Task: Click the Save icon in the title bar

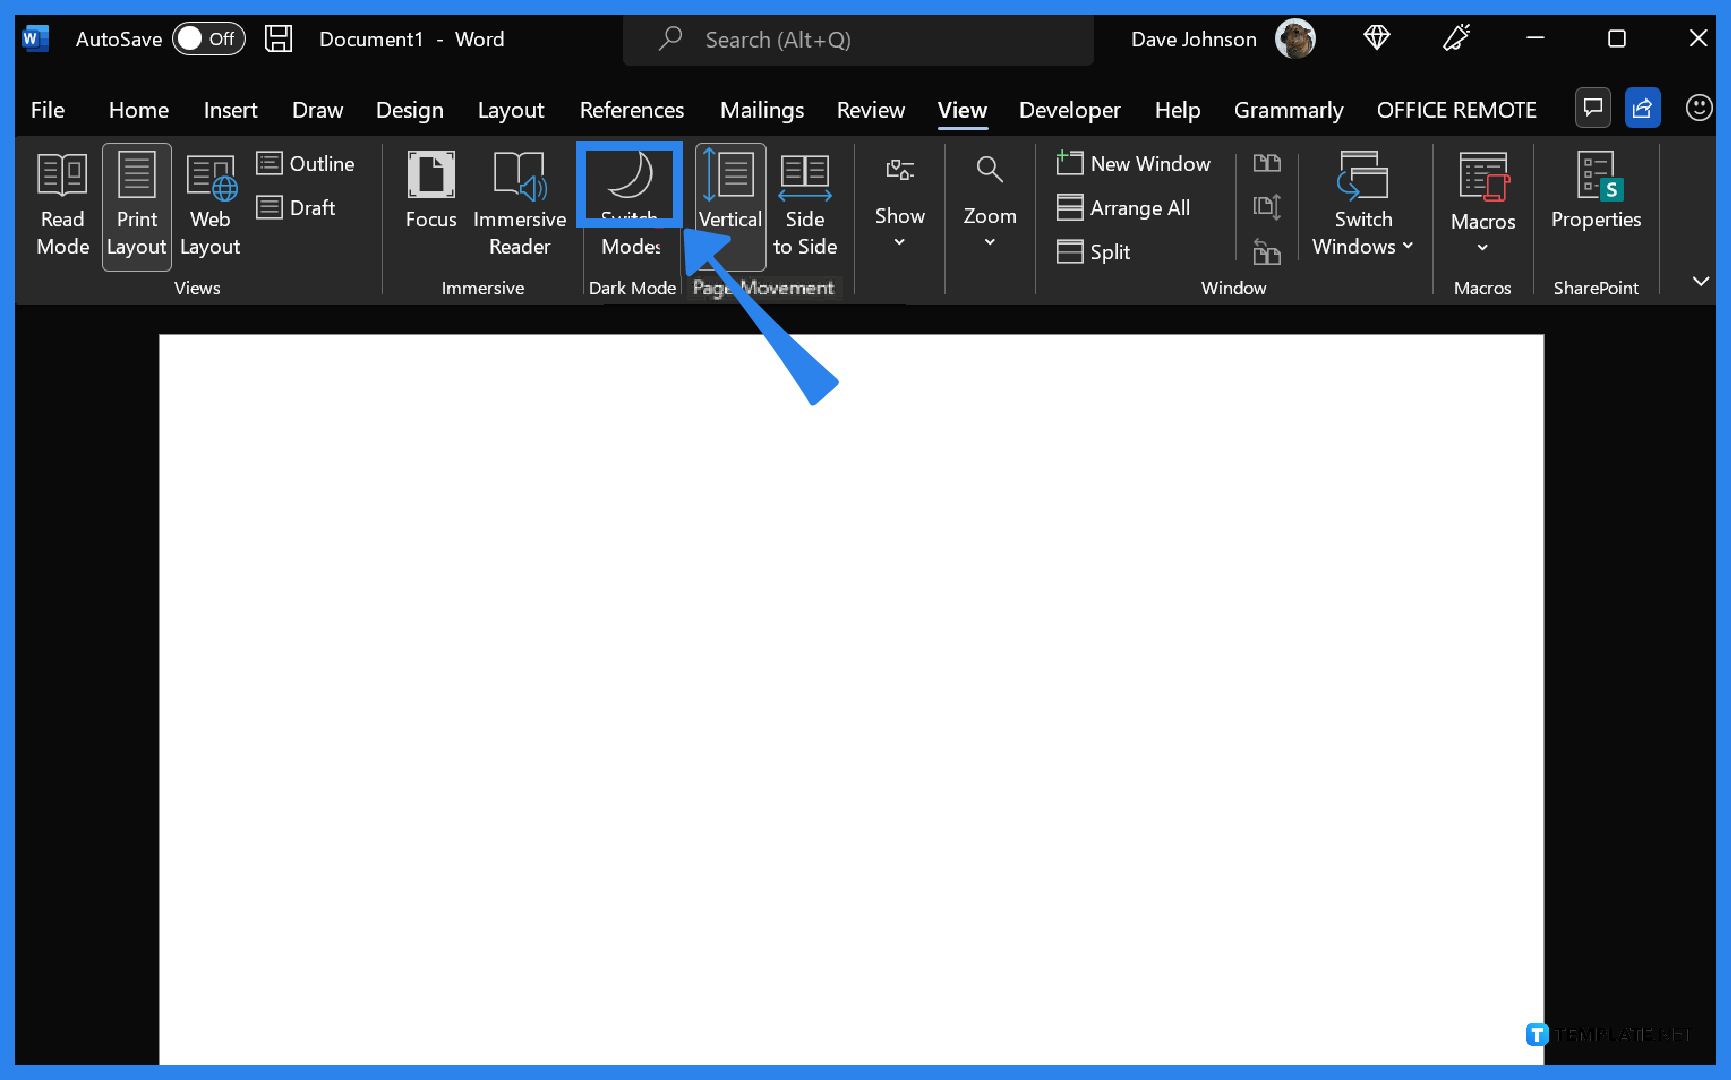Action: 278,38
